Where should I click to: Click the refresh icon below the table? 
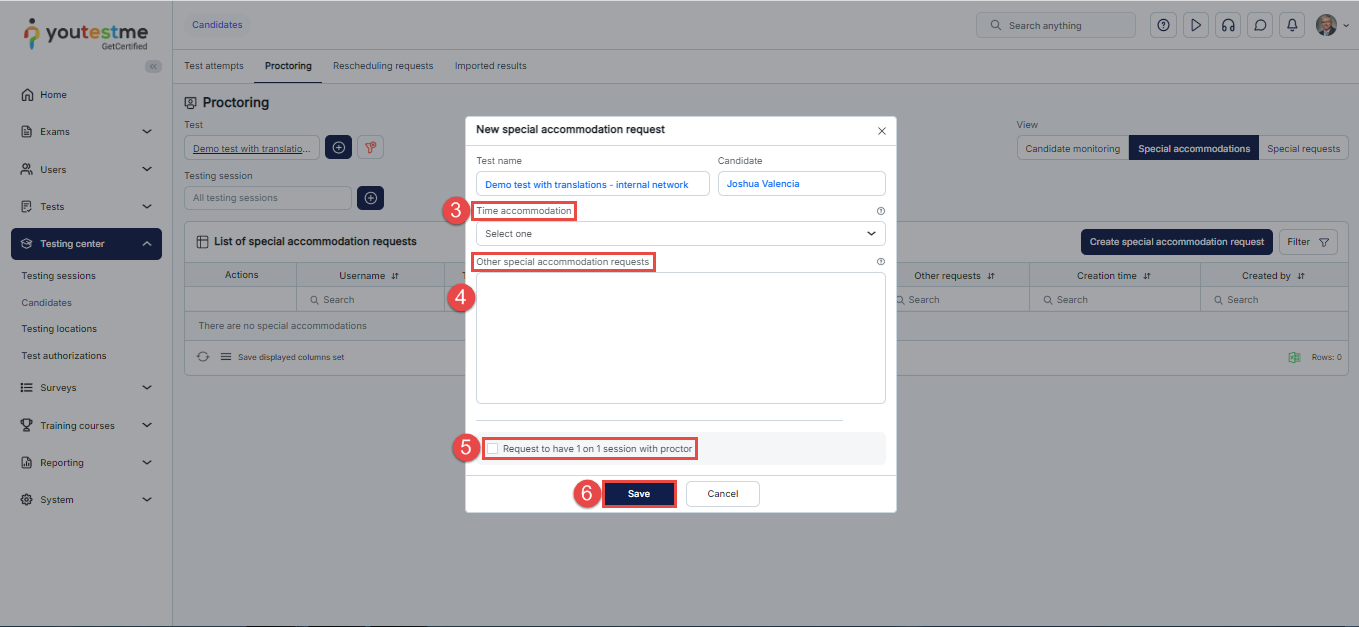(203, 357)
